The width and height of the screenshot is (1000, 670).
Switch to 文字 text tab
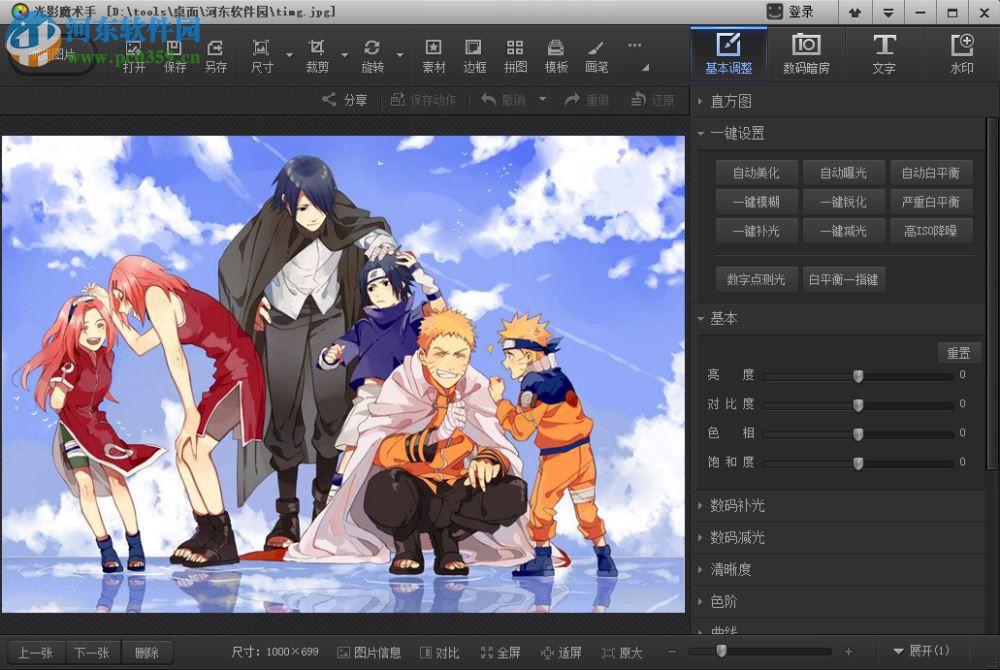click(x=884, y=54)
